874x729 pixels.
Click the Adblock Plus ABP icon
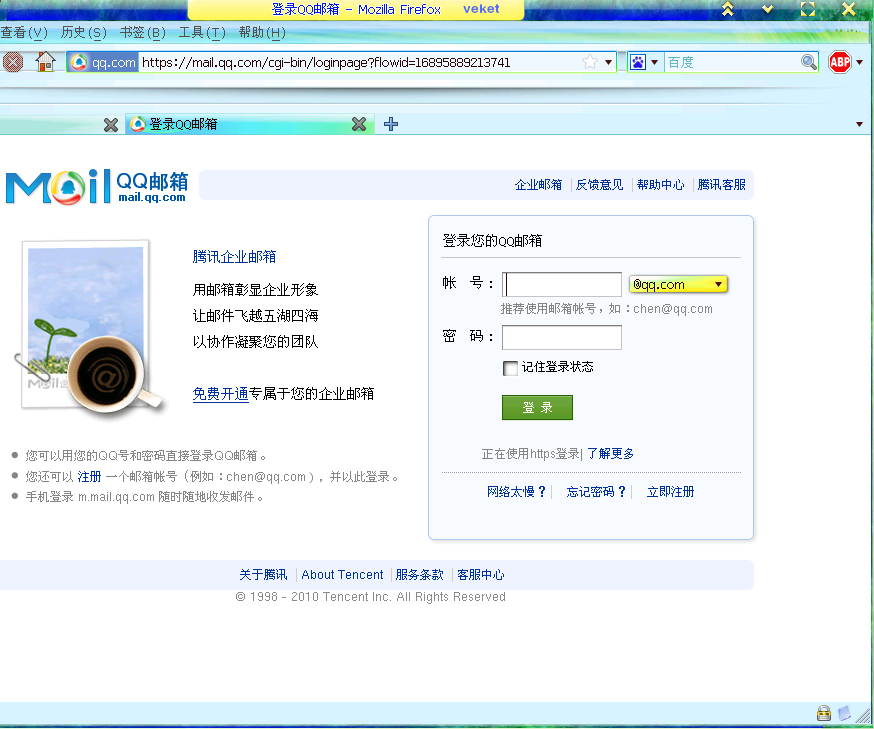(839, 62)
